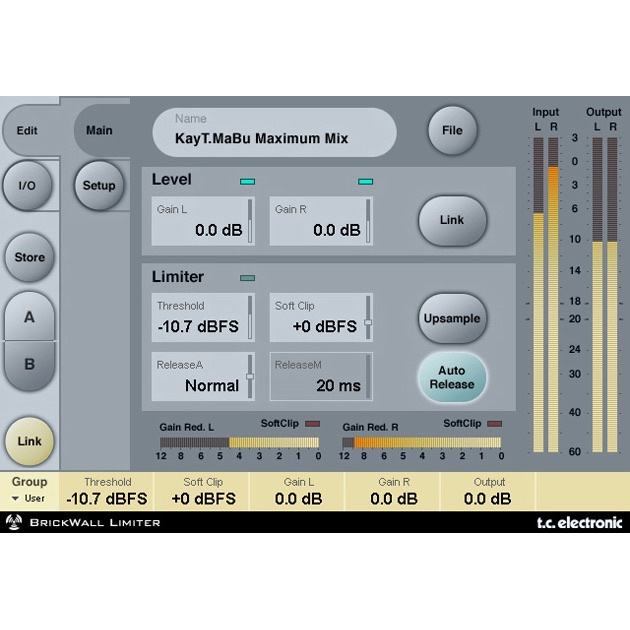The height and width of the screenshot is (630, 630).
Task: Click the Gain R 0.0 dB value
Action: coord(337,230)
